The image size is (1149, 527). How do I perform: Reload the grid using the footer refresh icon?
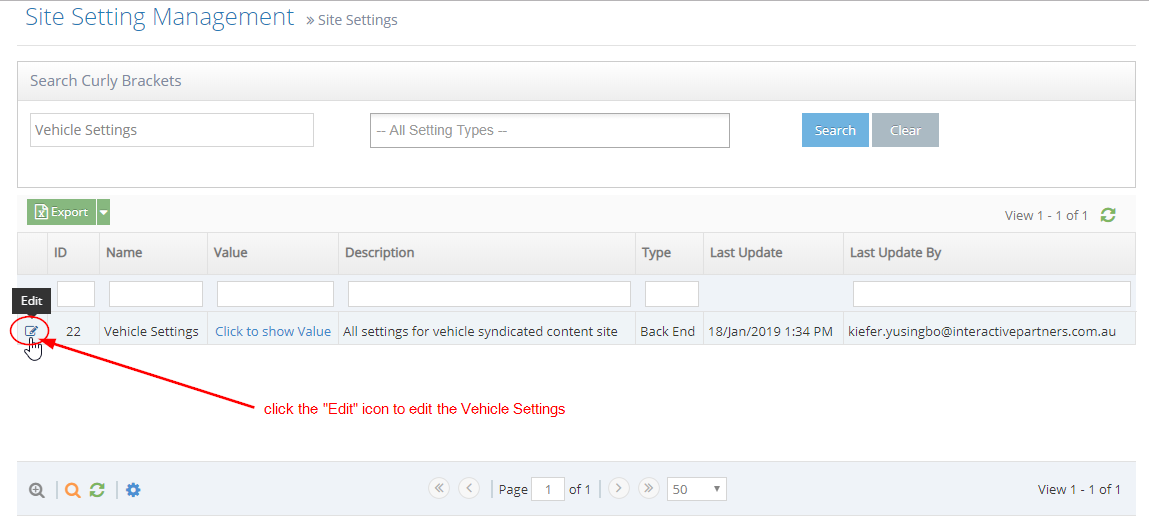click(x=97, y=490)
